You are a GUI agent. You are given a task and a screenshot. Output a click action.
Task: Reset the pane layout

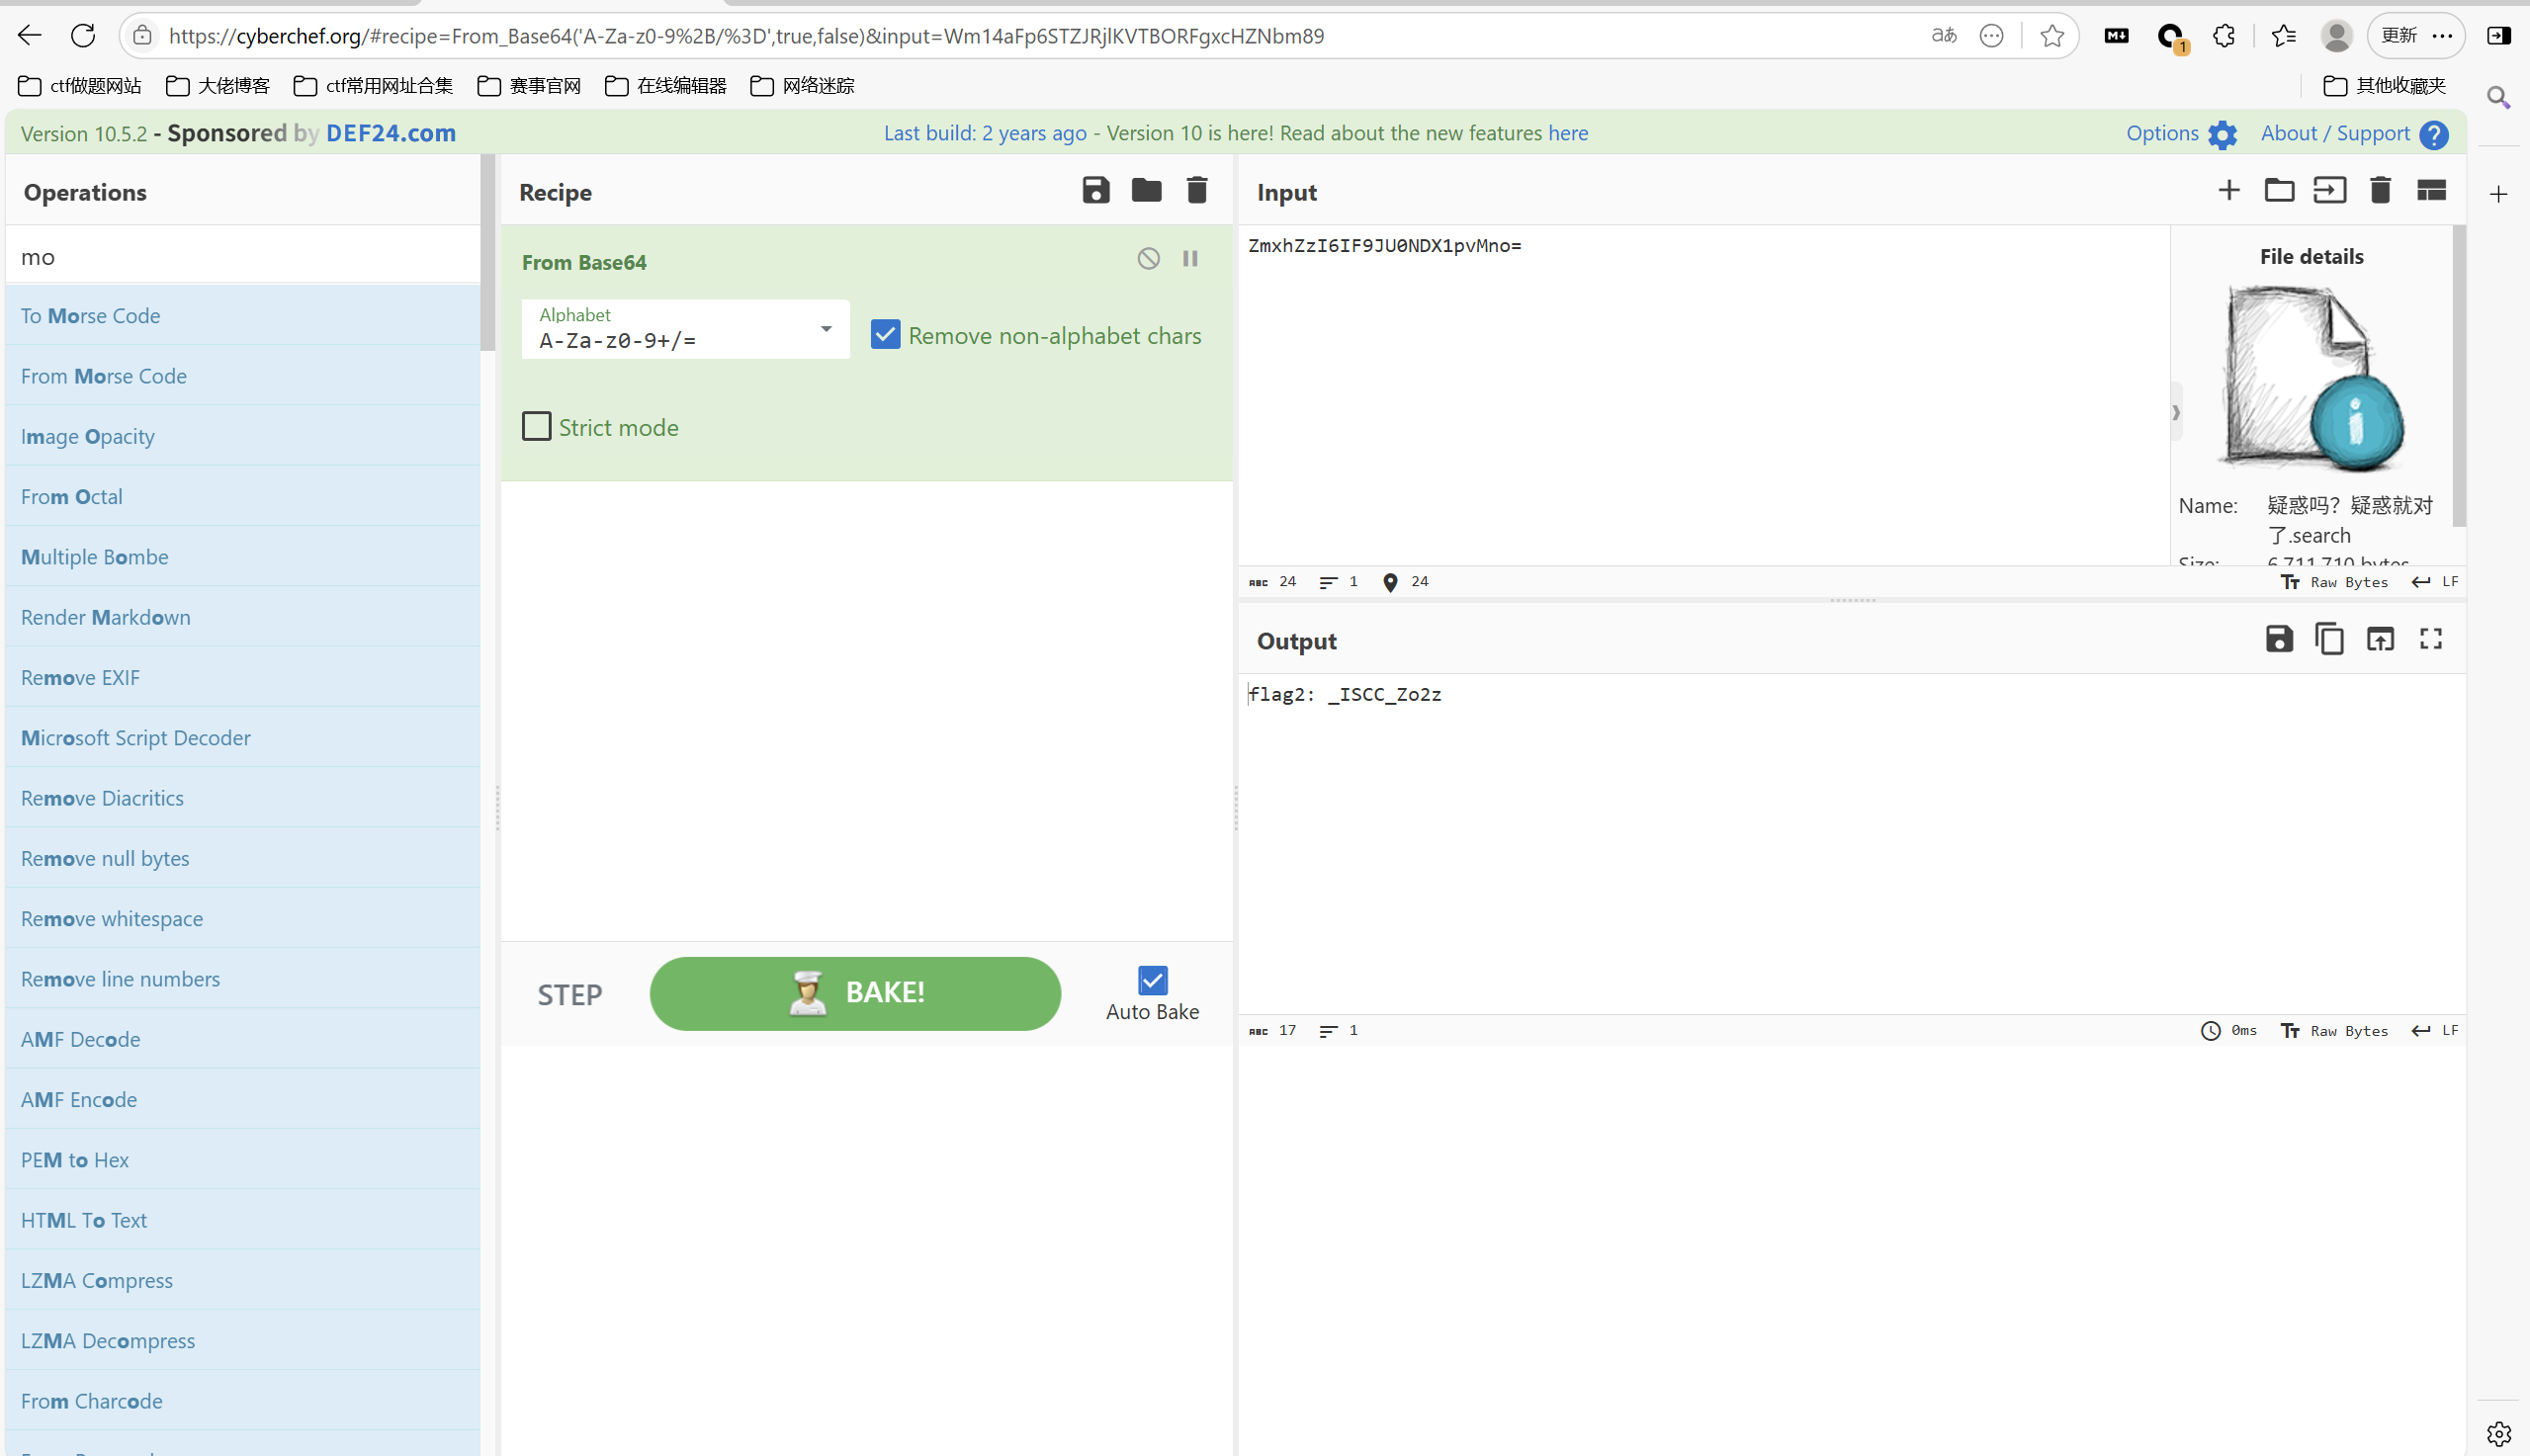[2431, 190]
